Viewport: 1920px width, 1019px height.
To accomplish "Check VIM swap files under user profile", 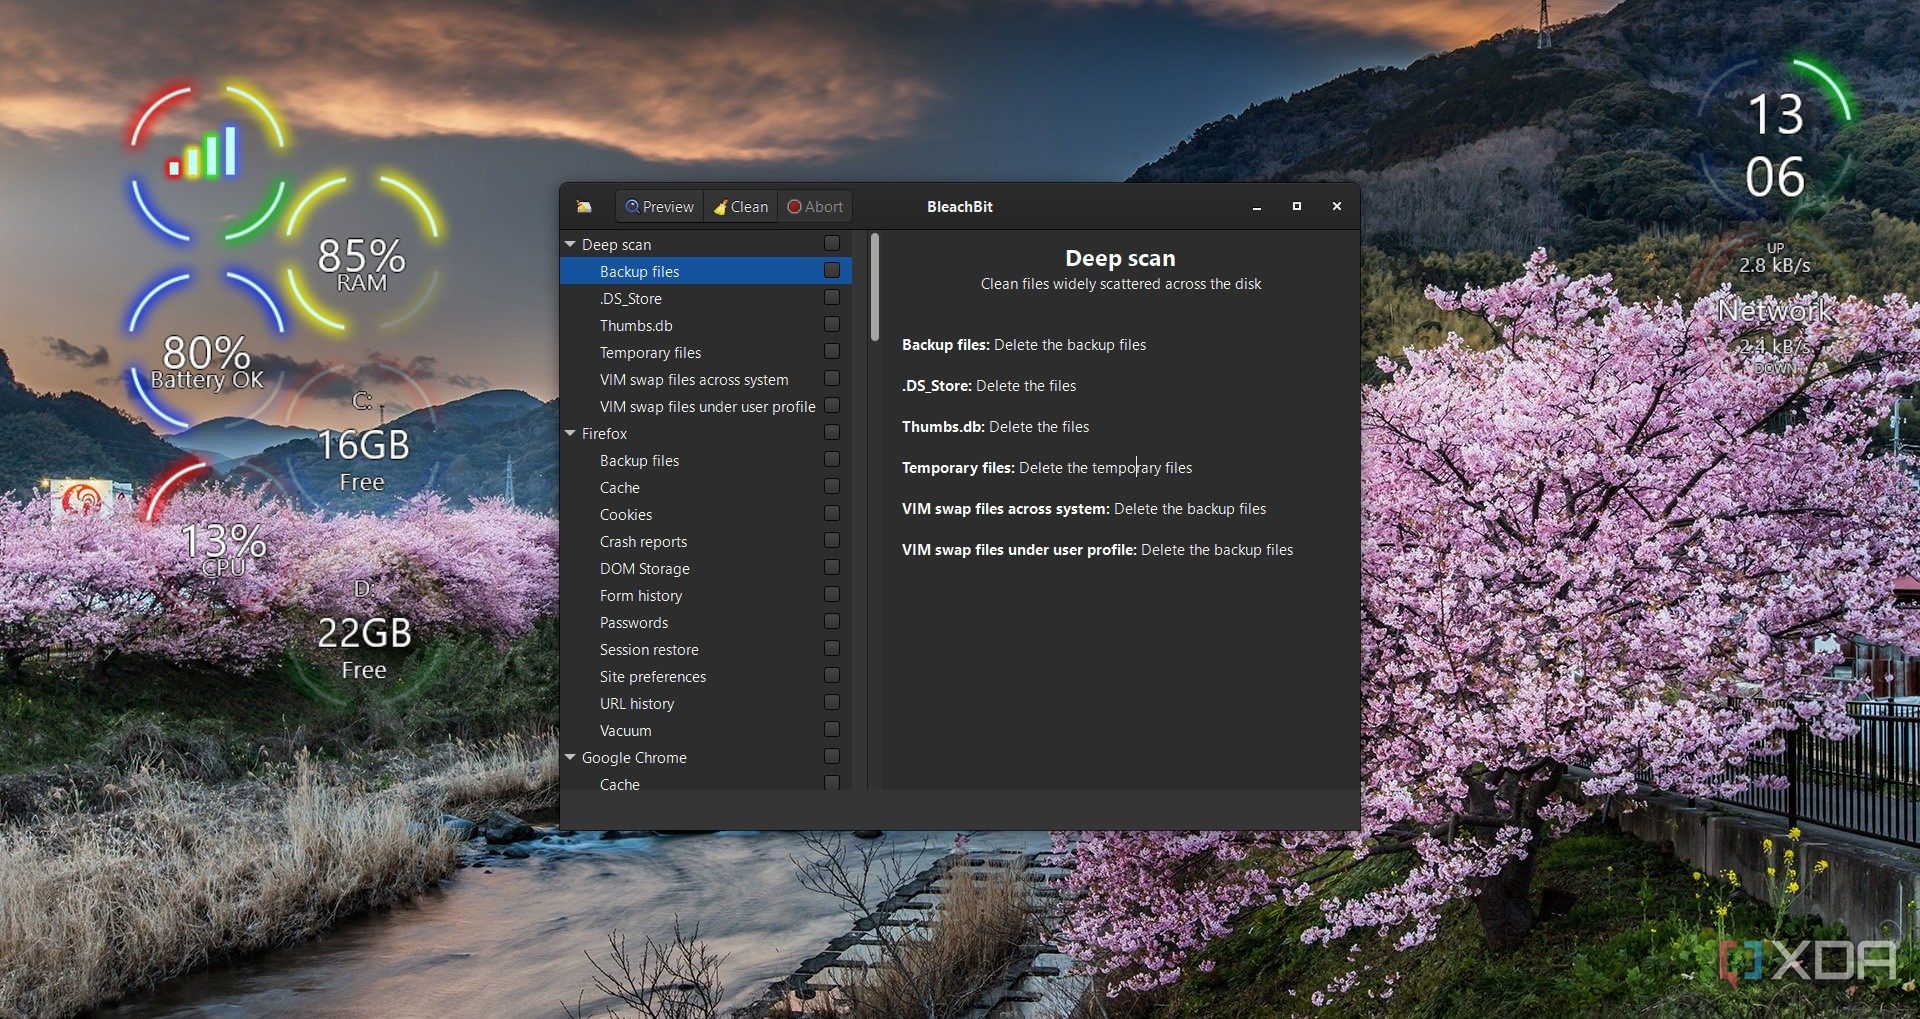I will coord(831,405).
